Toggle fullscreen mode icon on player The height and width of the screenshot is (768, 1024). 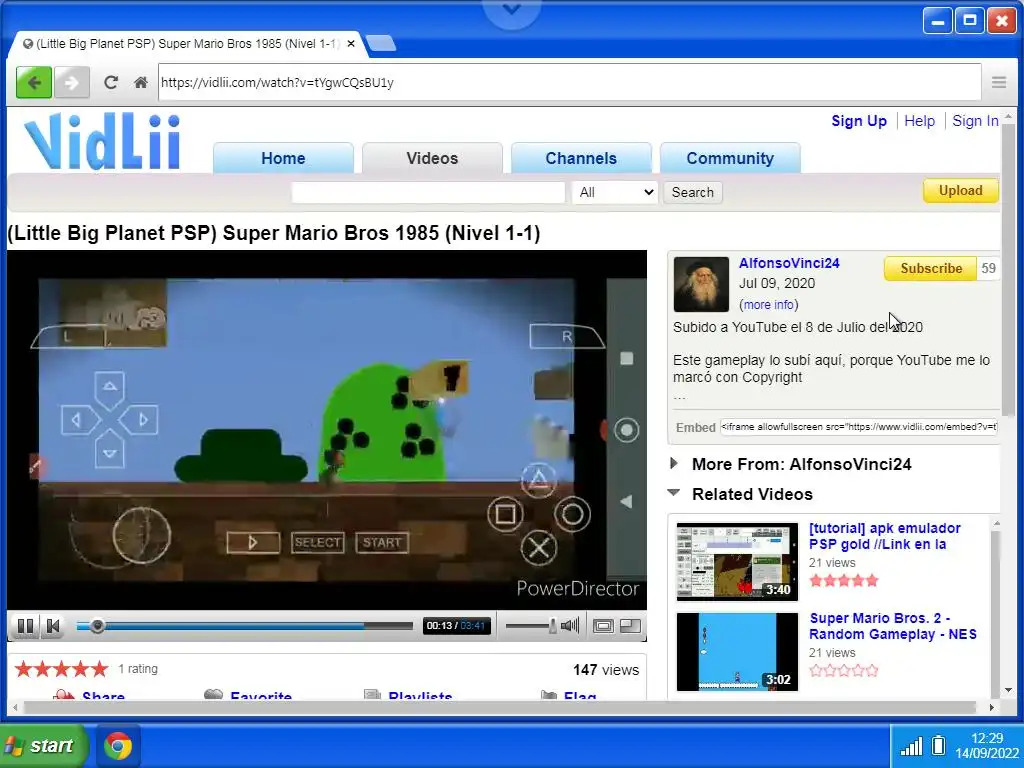point(630,626)
